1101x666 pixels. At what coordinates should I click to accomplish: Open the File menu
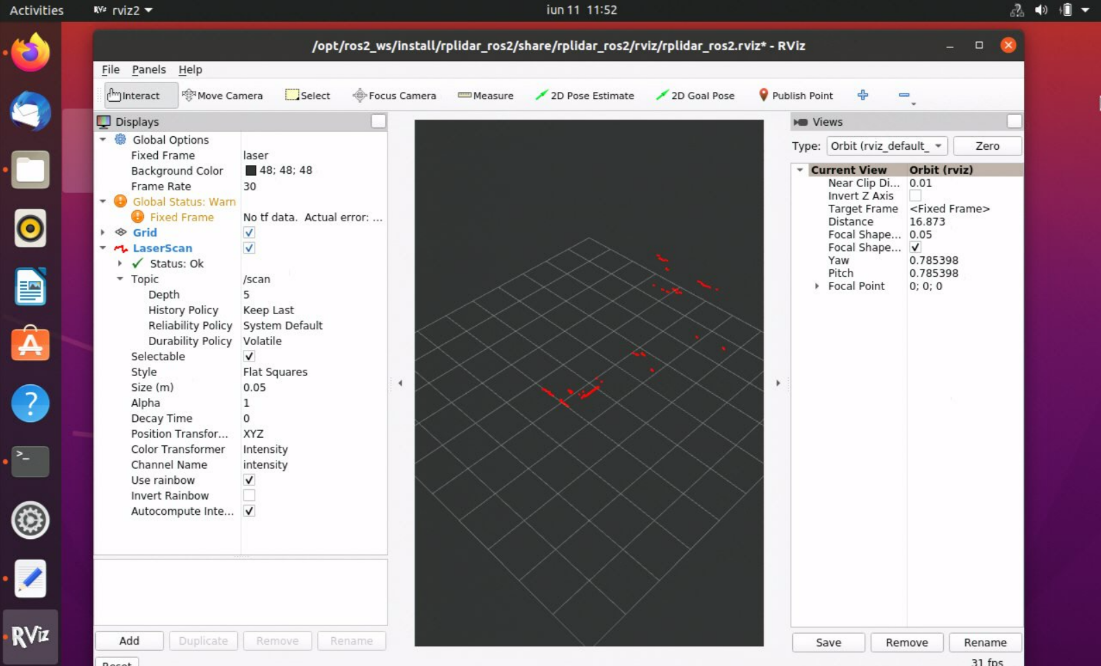[110, 70]
